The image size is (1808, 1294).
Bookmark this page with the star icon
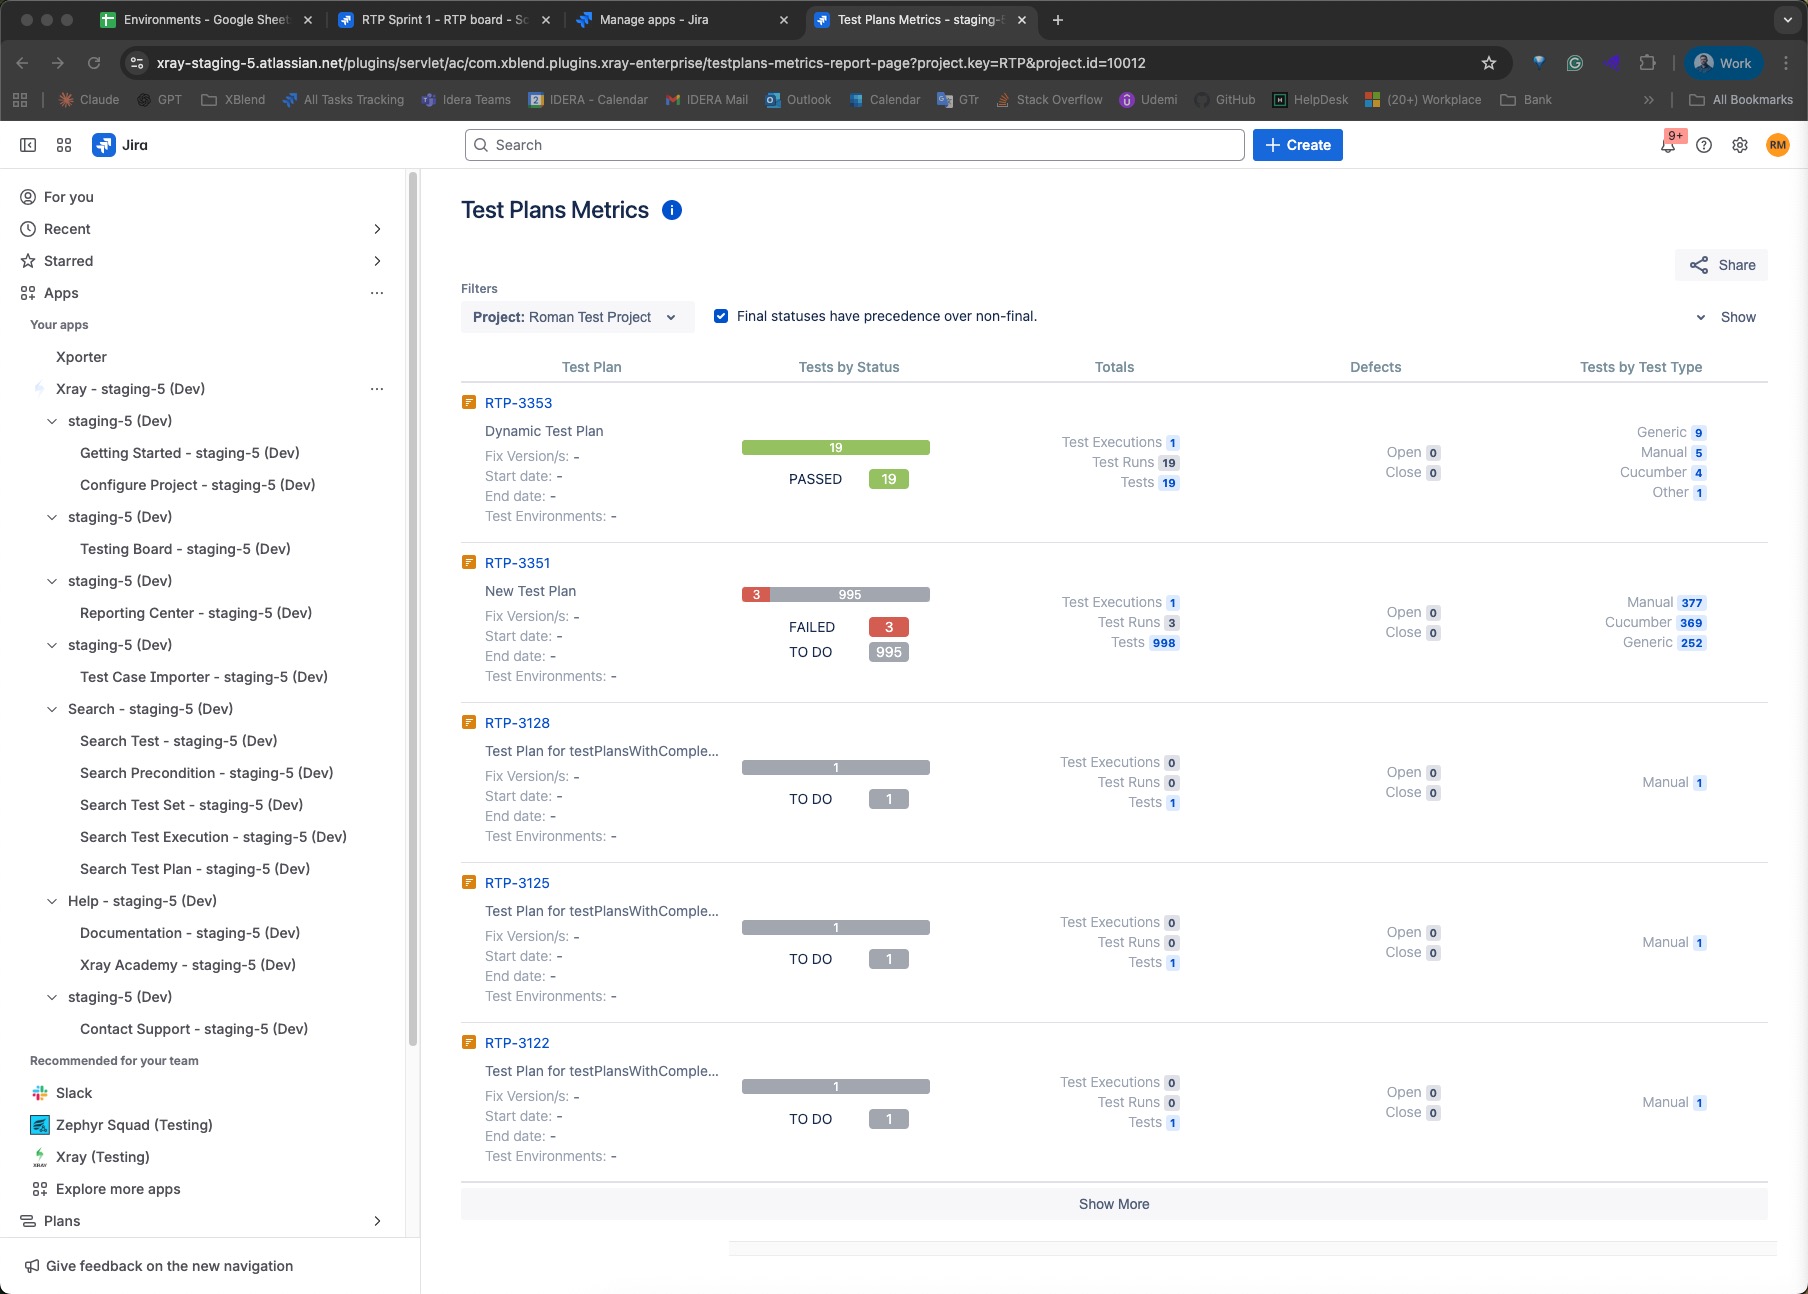click(x=1488, y=63)
